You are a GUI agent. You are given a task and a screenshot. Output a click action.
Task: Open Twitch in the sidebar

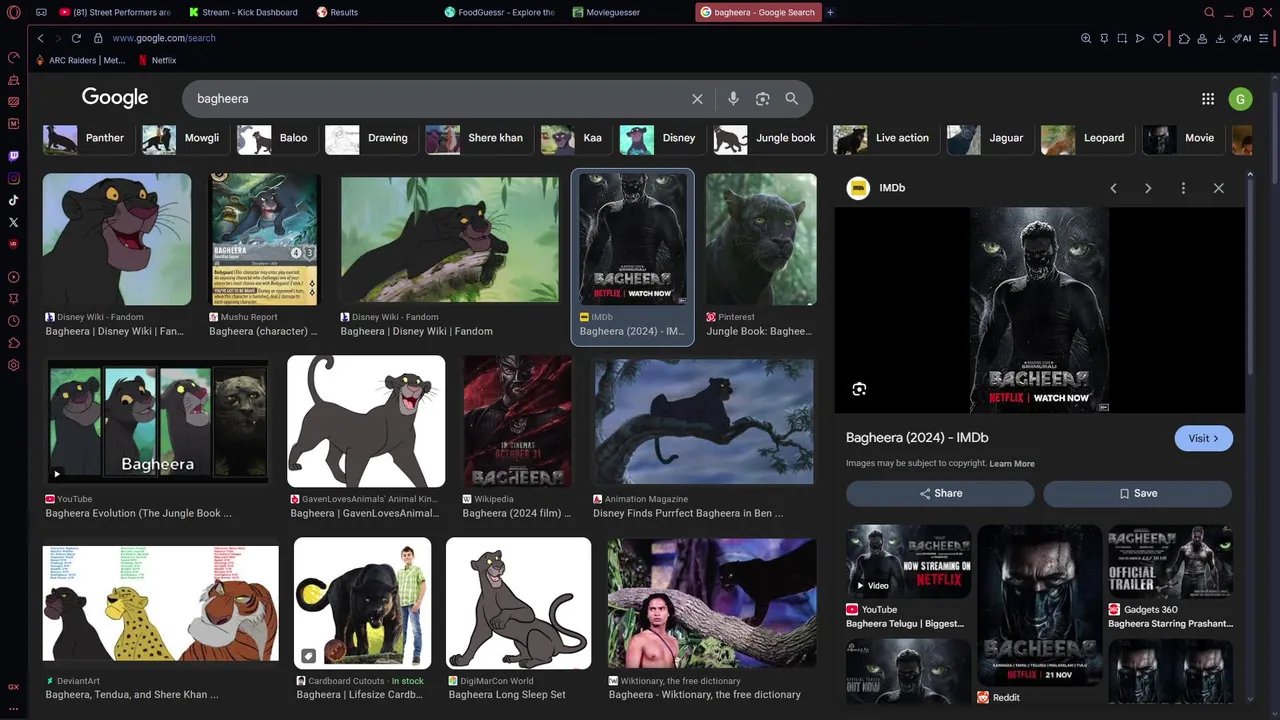pyautogui.click(x=14, y=156)
